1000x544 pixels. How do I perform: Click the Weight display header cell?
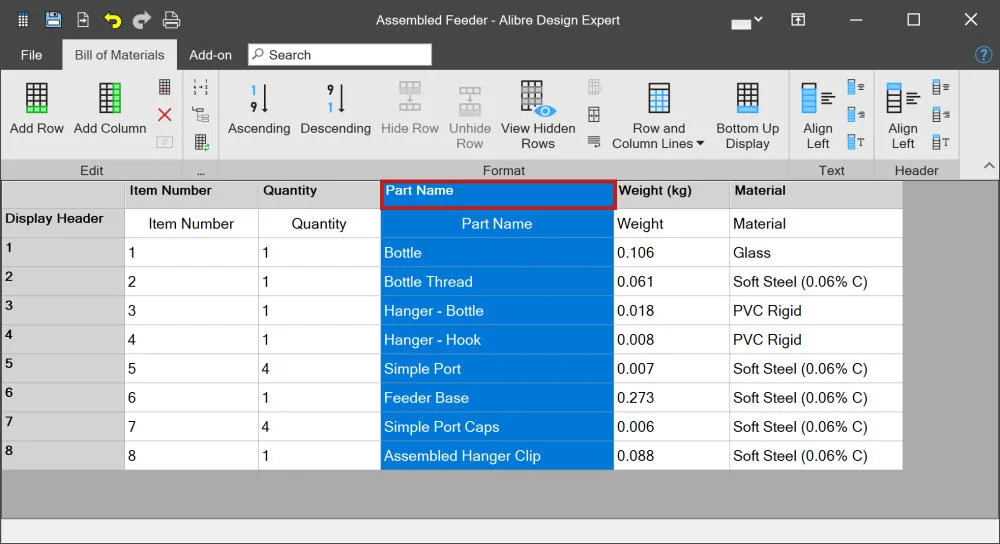click(x=672, y=223)
